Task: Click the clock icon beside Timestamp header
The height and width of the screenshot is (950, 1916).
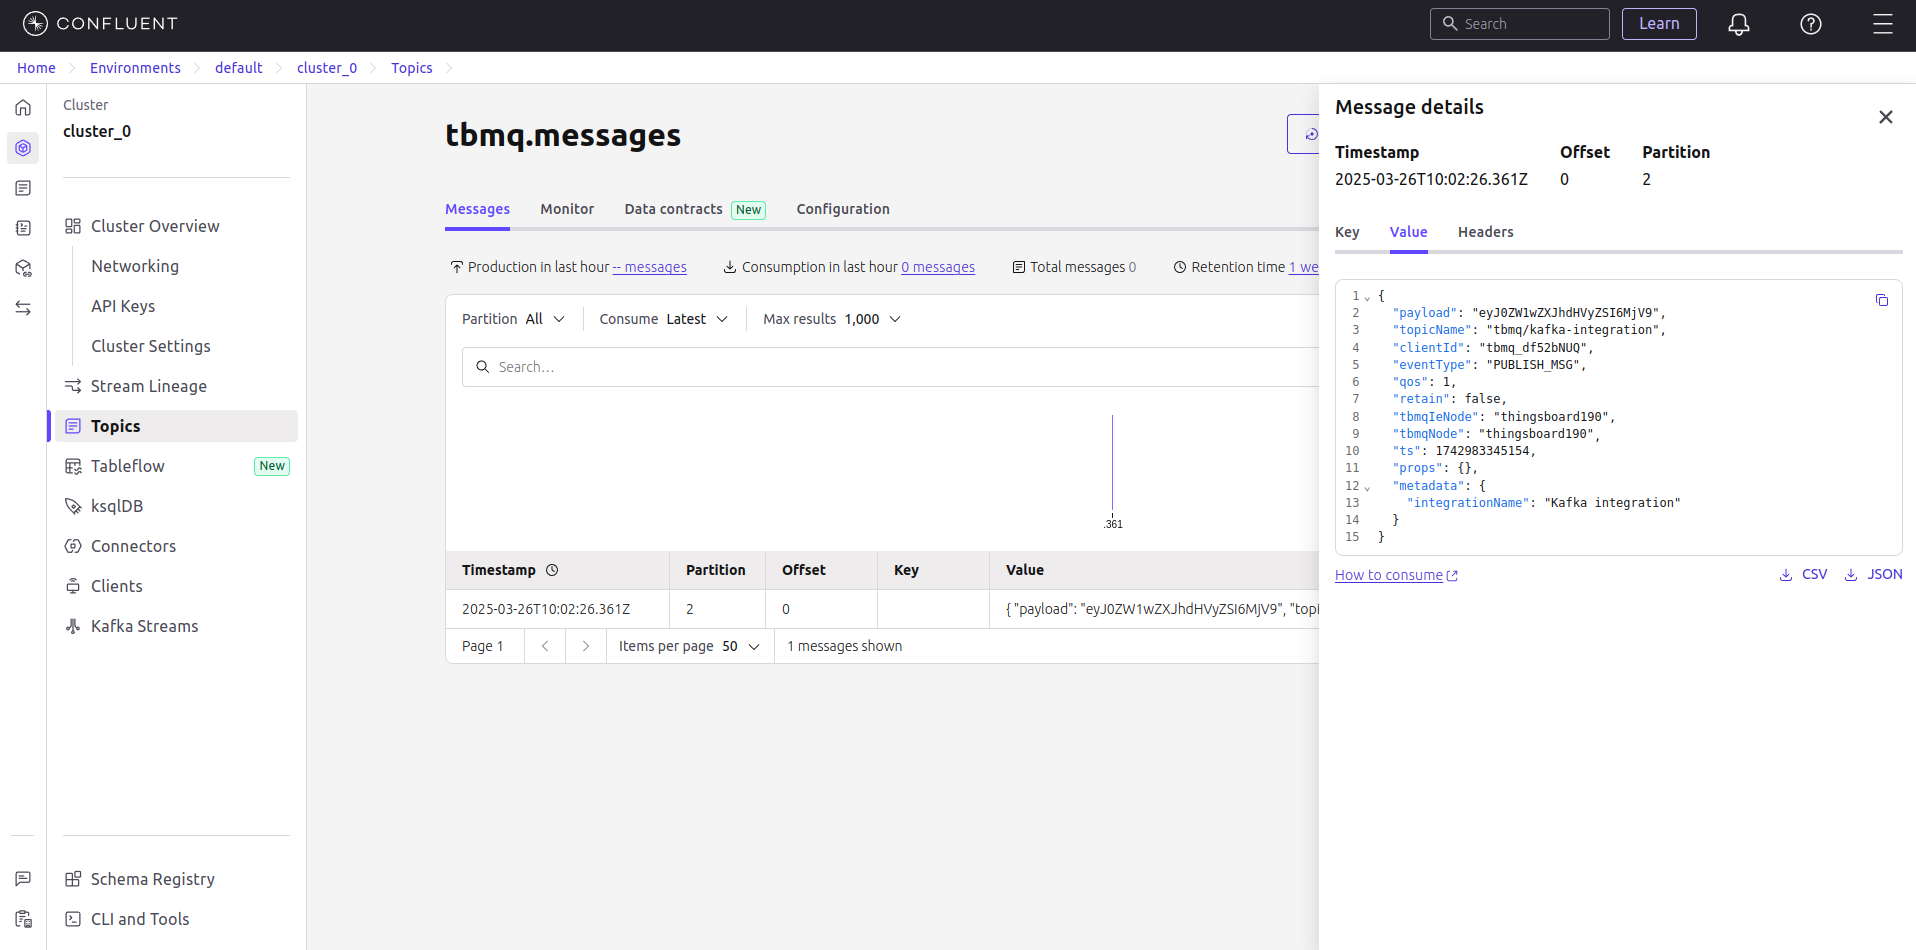Action: [x=552, y=570]
